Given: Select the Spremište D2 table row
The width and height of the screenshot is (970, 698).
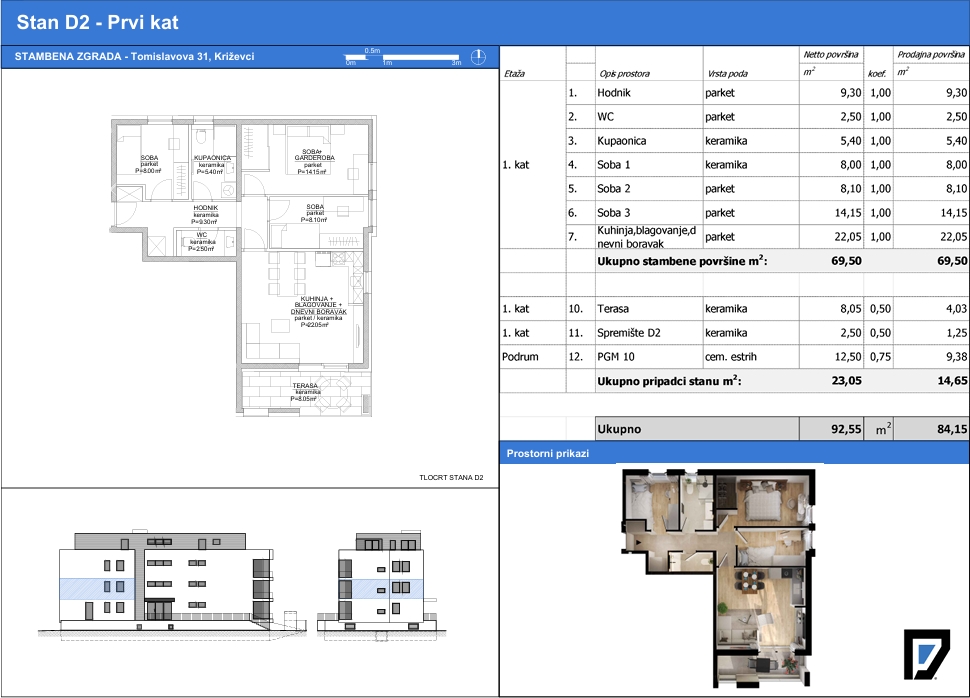Looking at the screenshot, I should pyautogui.click(x=734, y=333).
